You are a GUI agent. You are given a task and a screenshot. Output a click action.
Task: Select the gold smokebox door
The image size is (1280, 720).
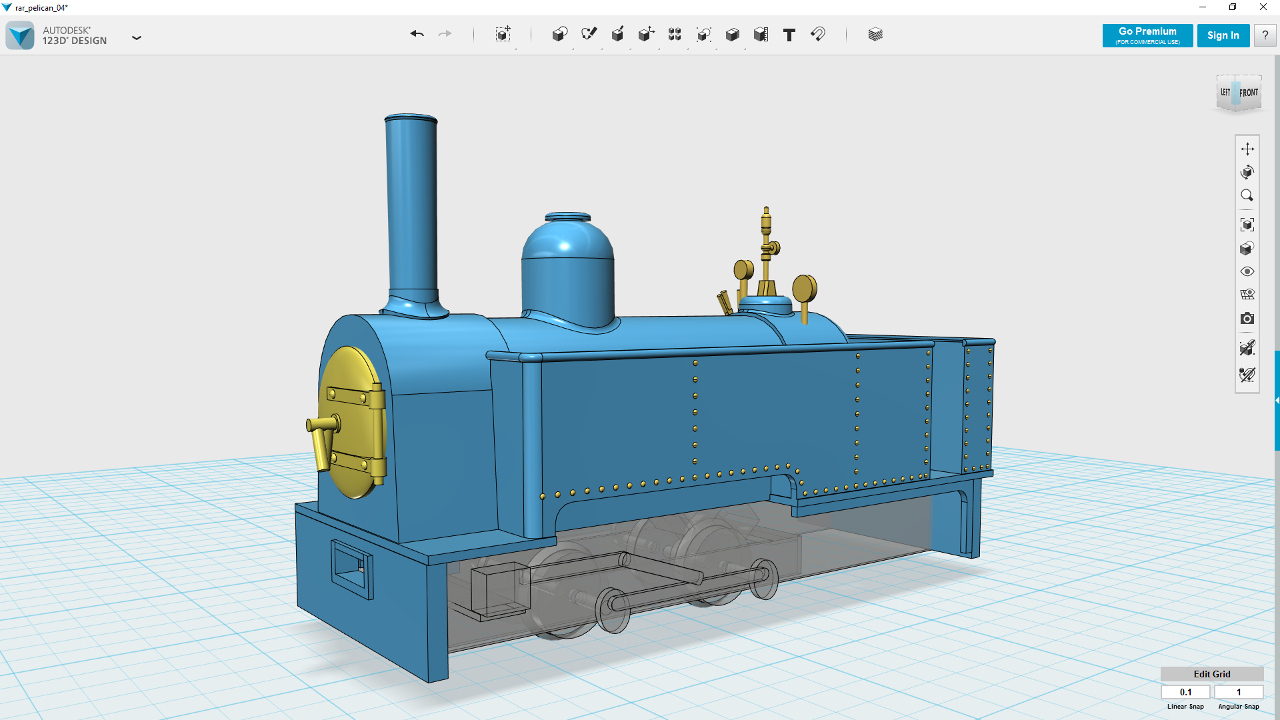[352, 423]
